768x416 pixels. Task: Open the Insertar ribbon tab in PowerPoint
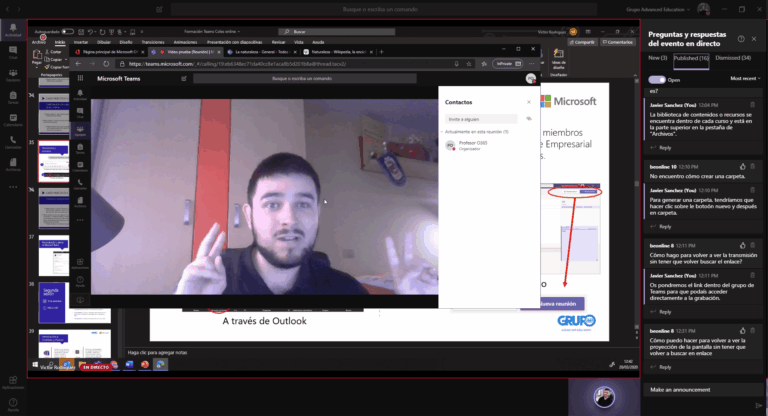coord(81,42)
